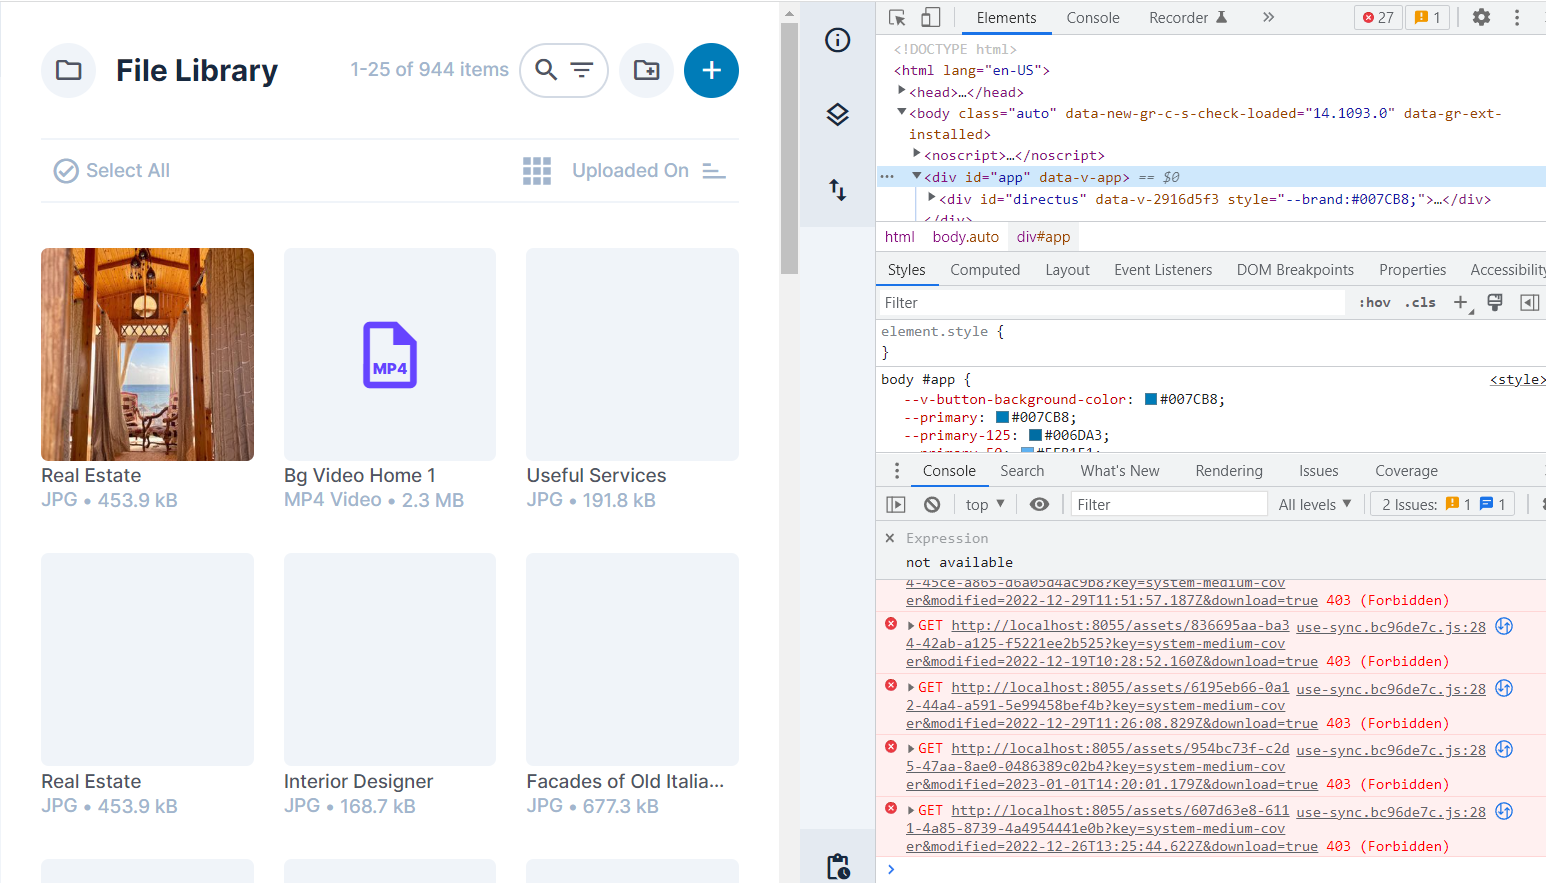The image size is (1546, 883).
Task: Open the Recorder tab
Action: [x=1180, y=17]
